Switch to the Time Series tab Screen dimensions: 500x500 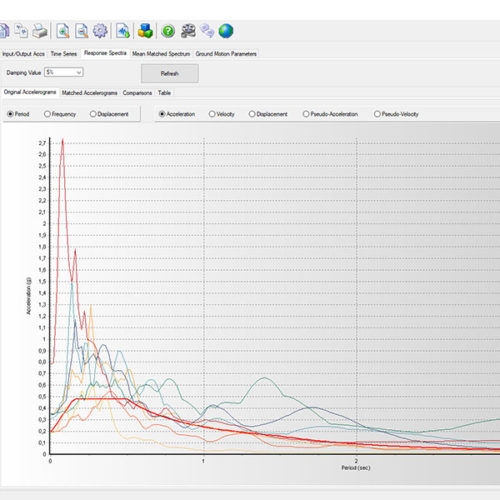pyautogui.click(x=64, y=54)
